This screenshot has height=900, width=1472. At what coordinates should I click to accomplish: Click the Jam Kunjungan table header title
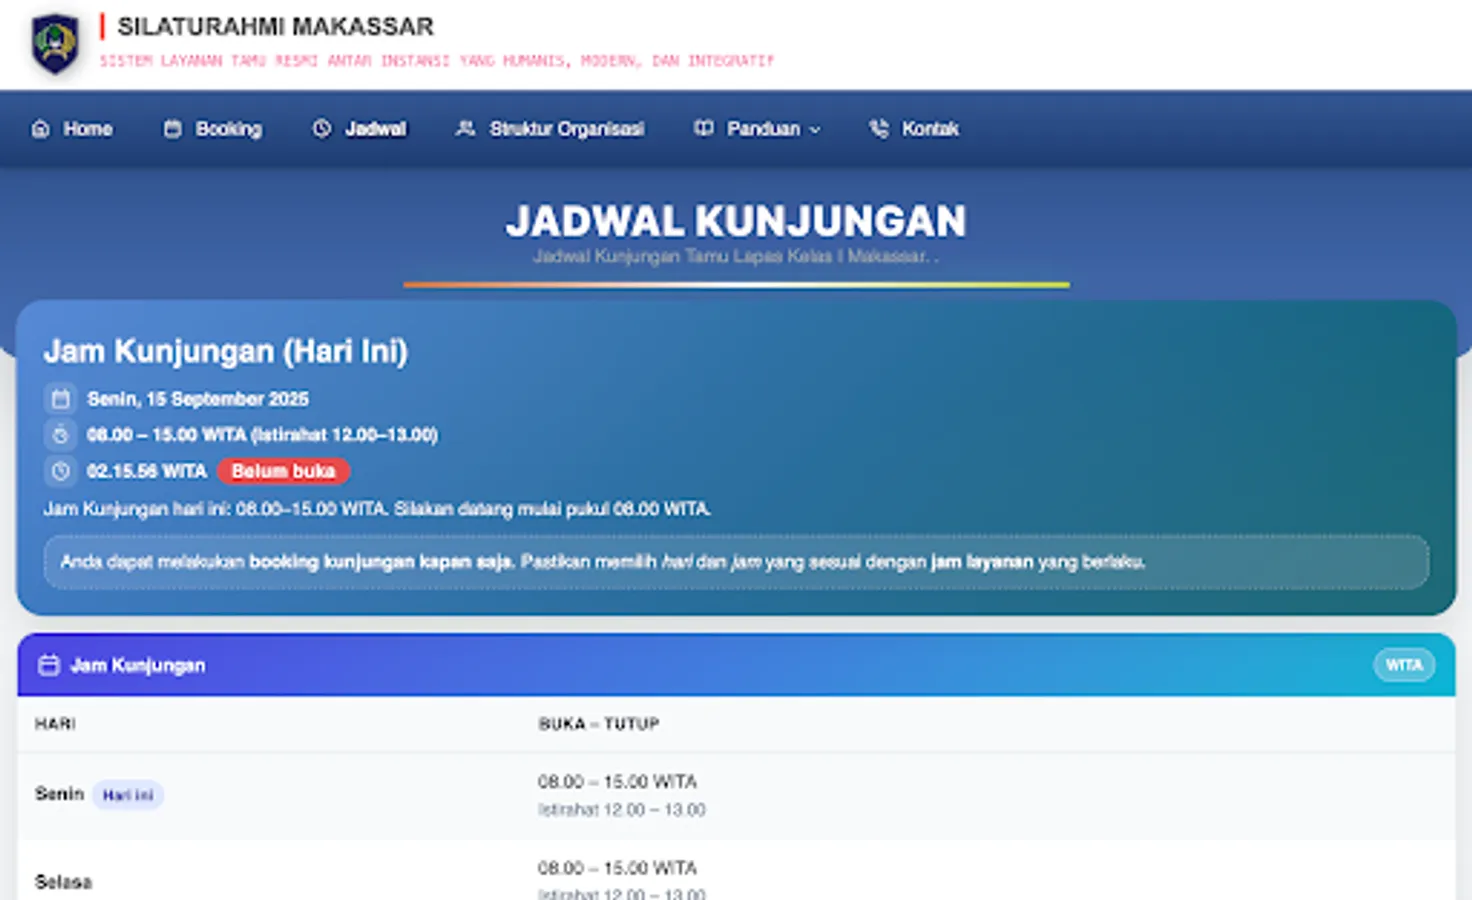point(137,665)
